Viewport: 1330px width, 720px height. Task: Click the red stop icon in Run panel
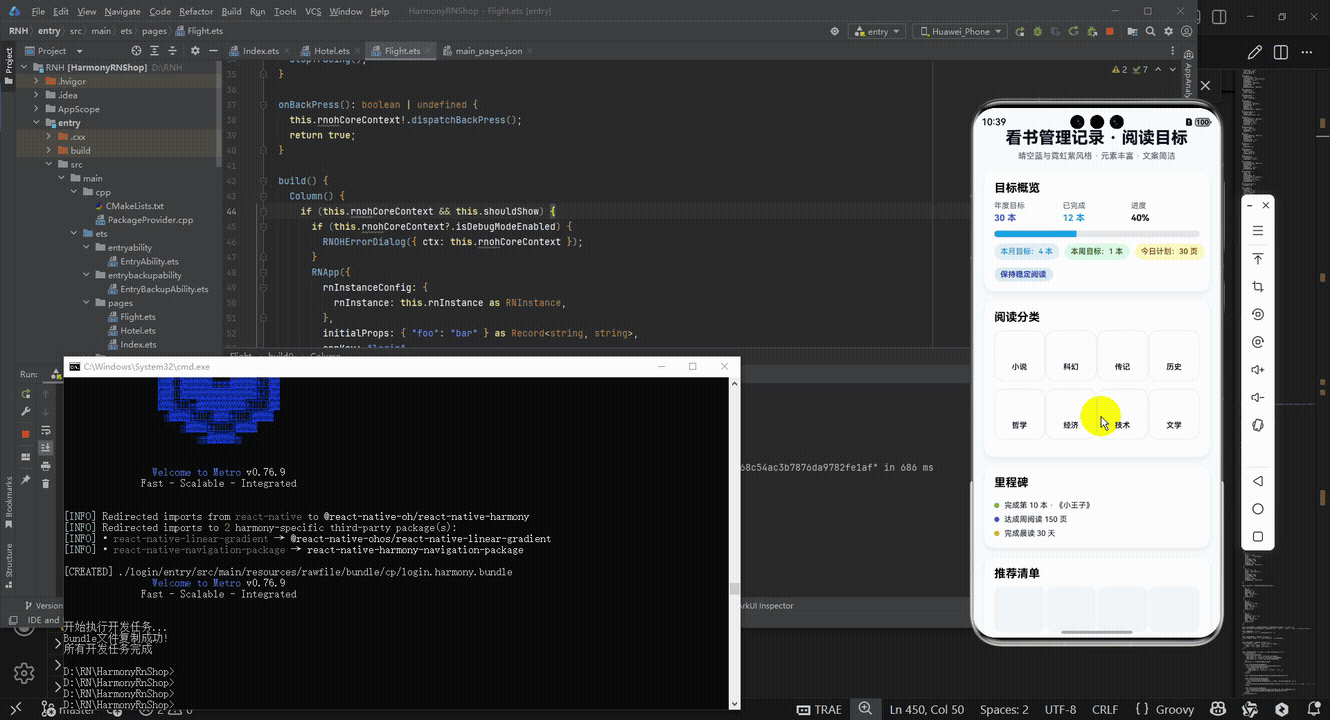[26, 434]
